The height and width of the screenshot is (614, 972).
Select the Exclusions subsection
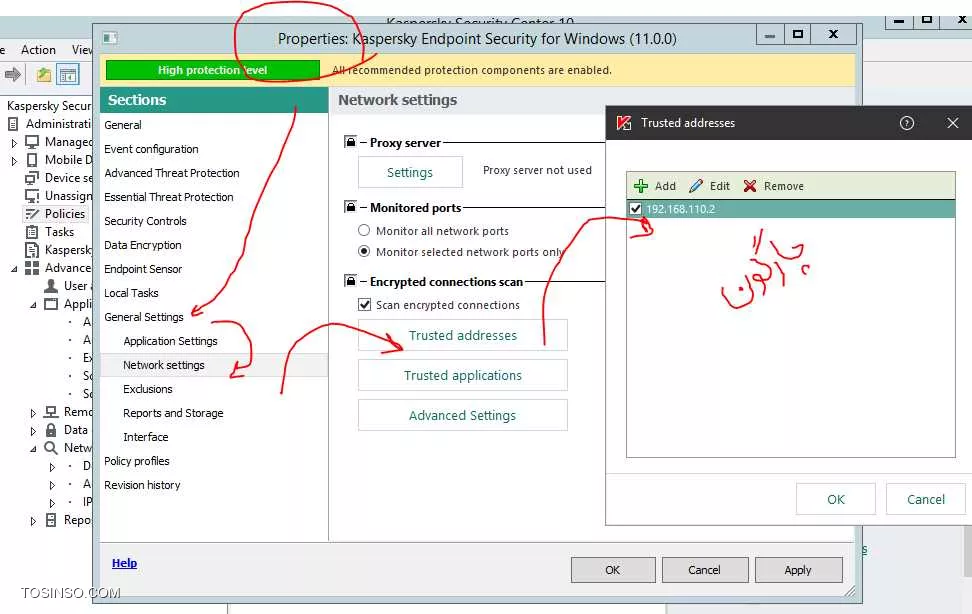[x=148, y=389]
